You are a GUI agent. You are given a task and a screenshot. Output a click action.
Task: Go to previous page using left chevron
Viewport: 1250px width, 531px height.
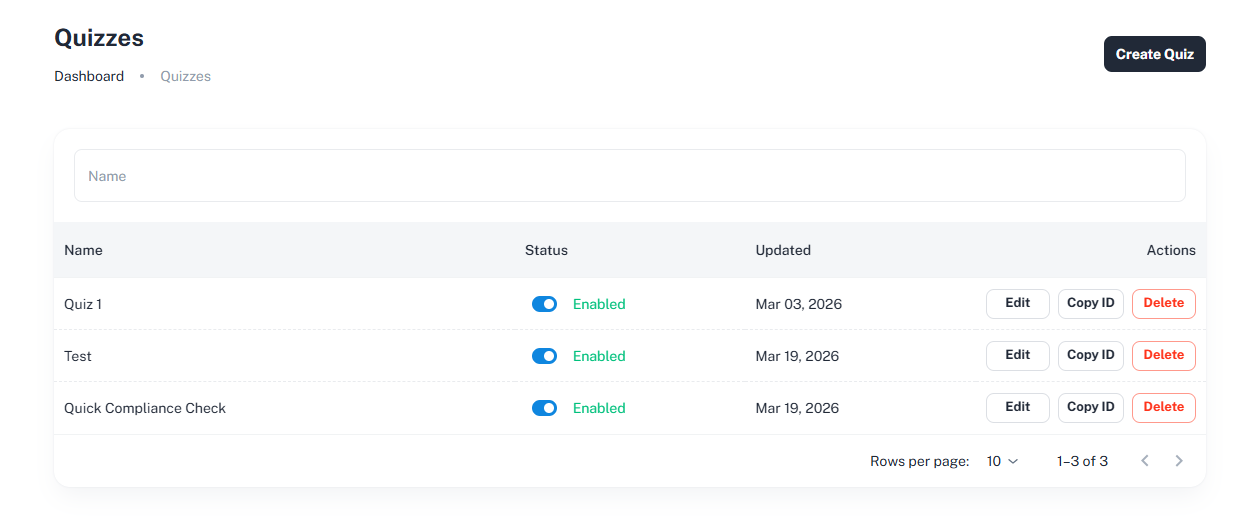tap(1145, 461)
